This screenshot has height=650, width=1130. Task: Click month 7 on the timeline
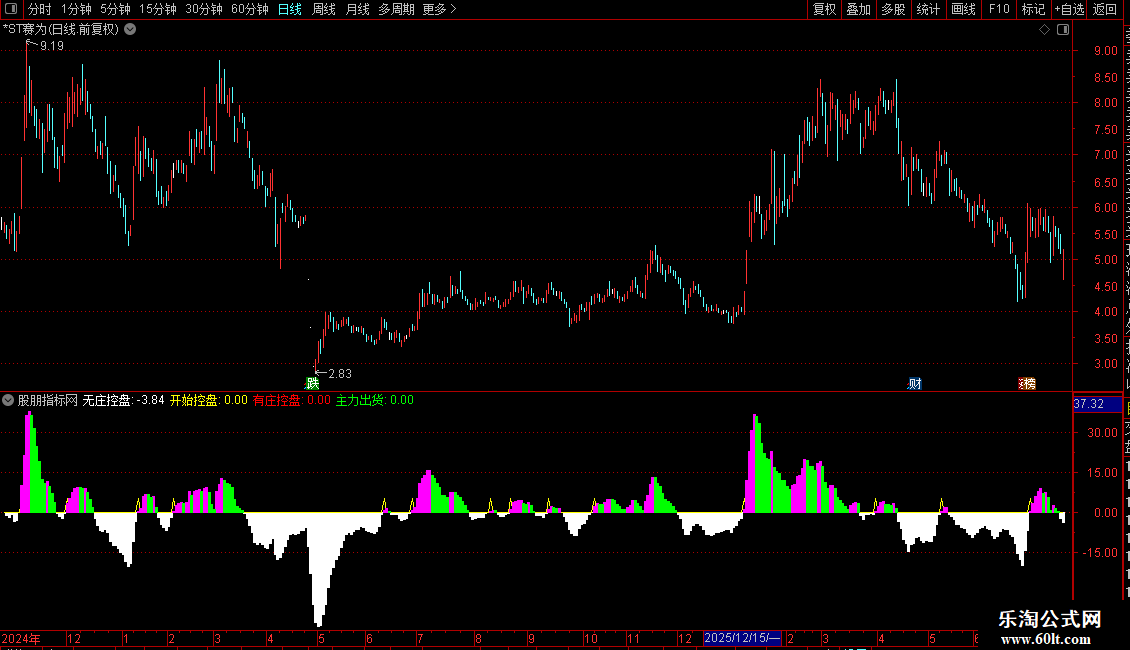419,638
